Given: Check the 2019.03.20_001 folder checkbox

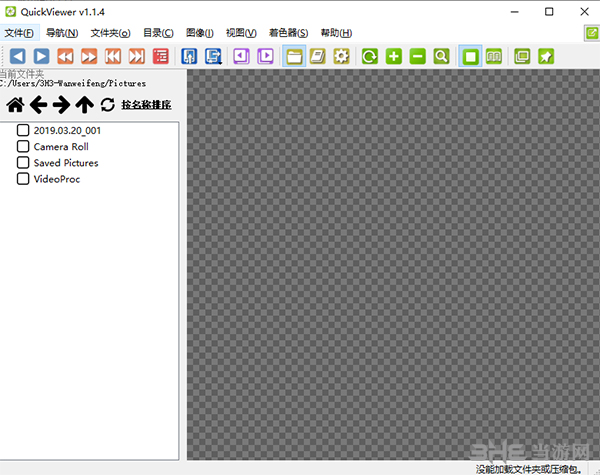Looking at the screenshot, I should point(23,130).
